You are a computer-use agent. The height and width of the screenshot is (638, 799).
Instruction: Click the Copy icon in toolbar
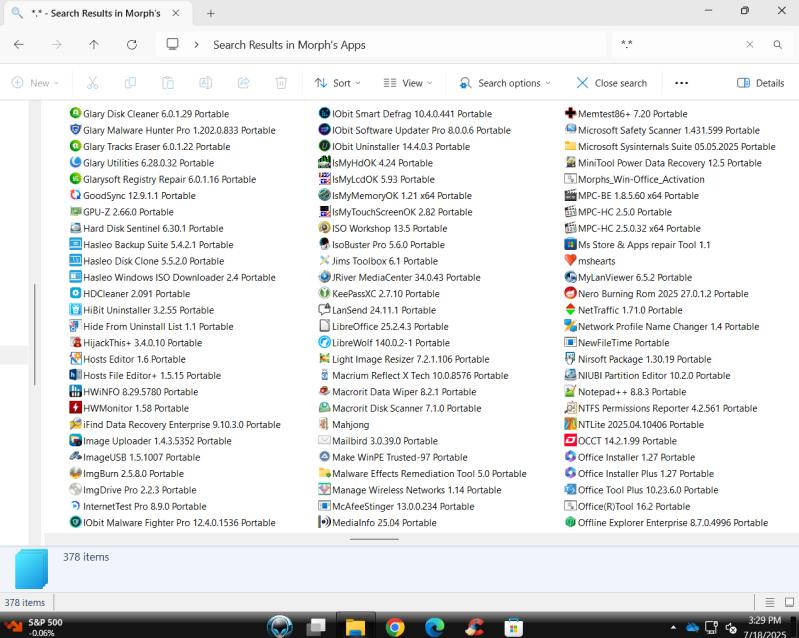coord(130,83)
